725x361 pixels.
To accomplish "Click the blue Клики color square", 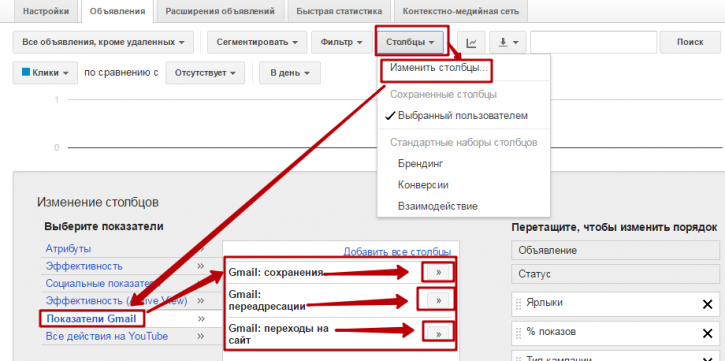I will [x=26, y=72].
